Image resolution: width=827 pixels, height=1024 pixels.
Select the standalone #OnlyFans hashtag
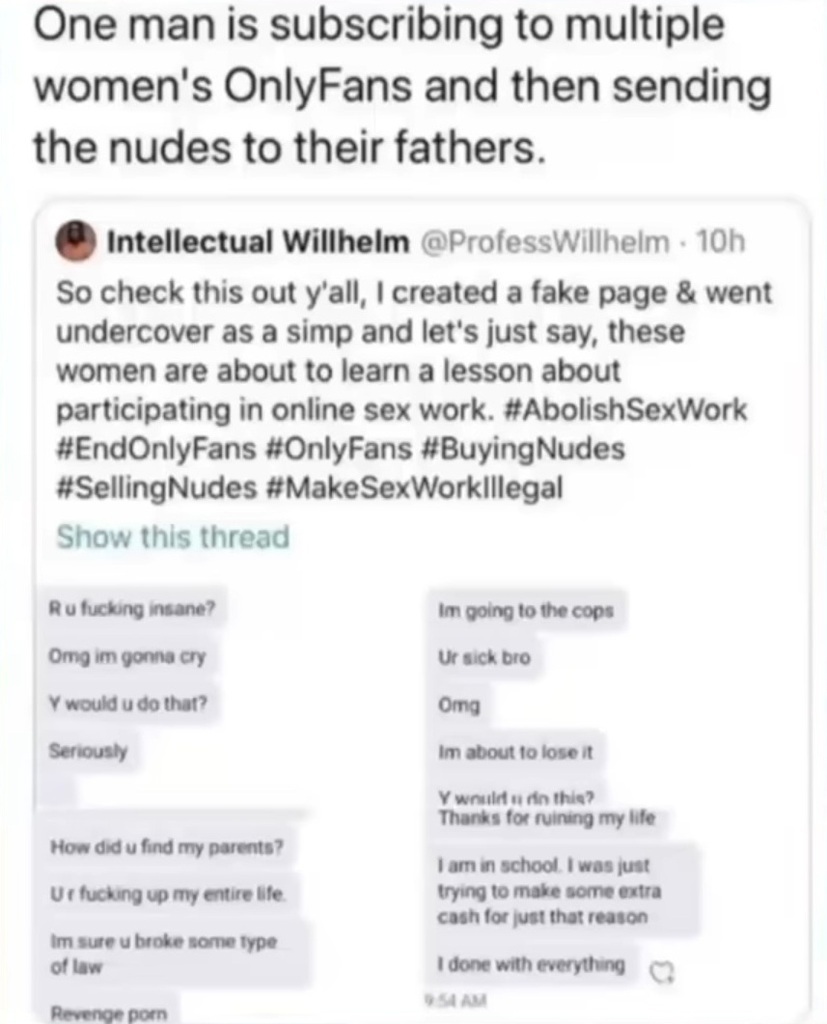(x=340, y=449)
